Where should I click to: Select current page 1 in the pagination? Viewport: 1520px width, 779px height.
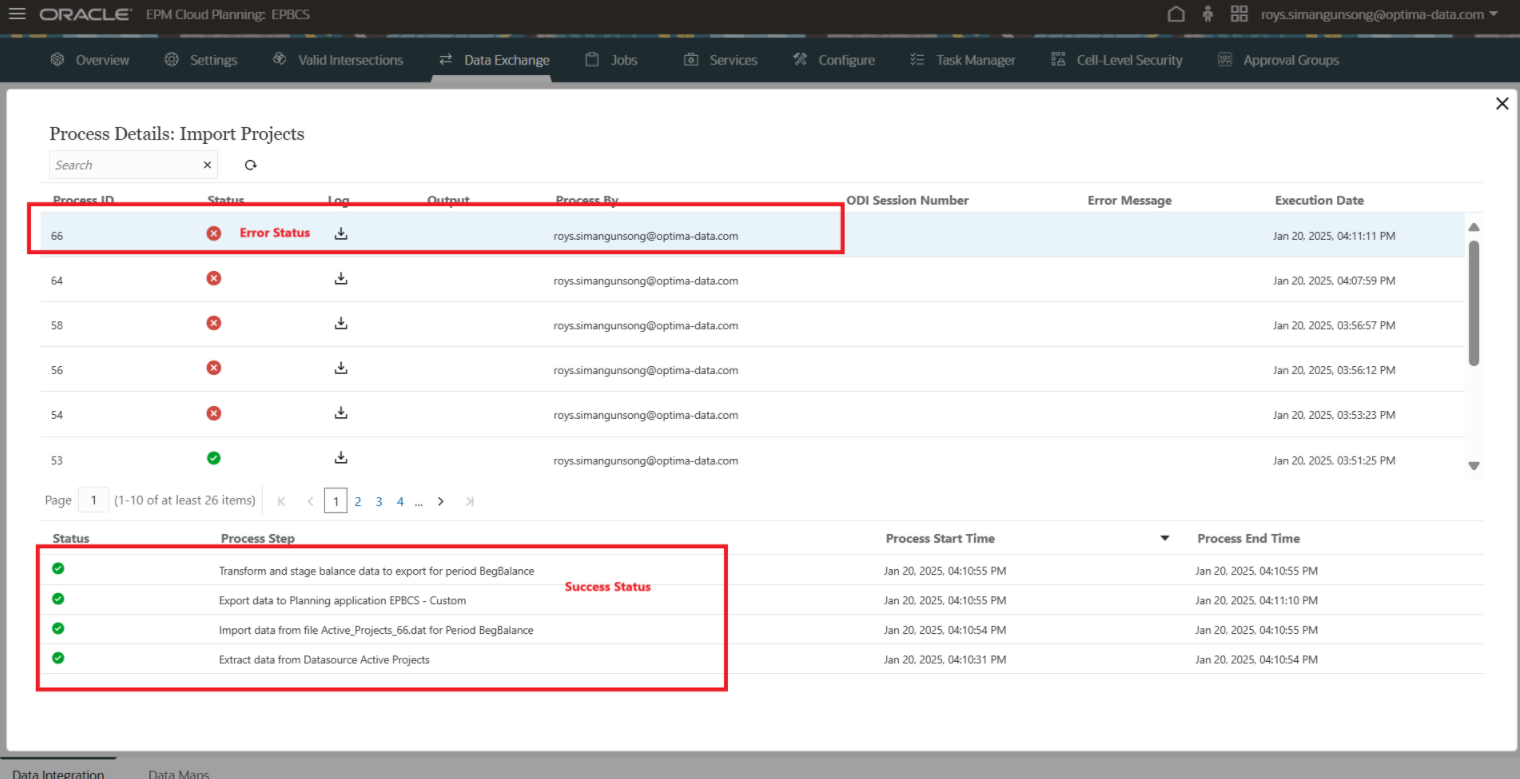(336, 501)
